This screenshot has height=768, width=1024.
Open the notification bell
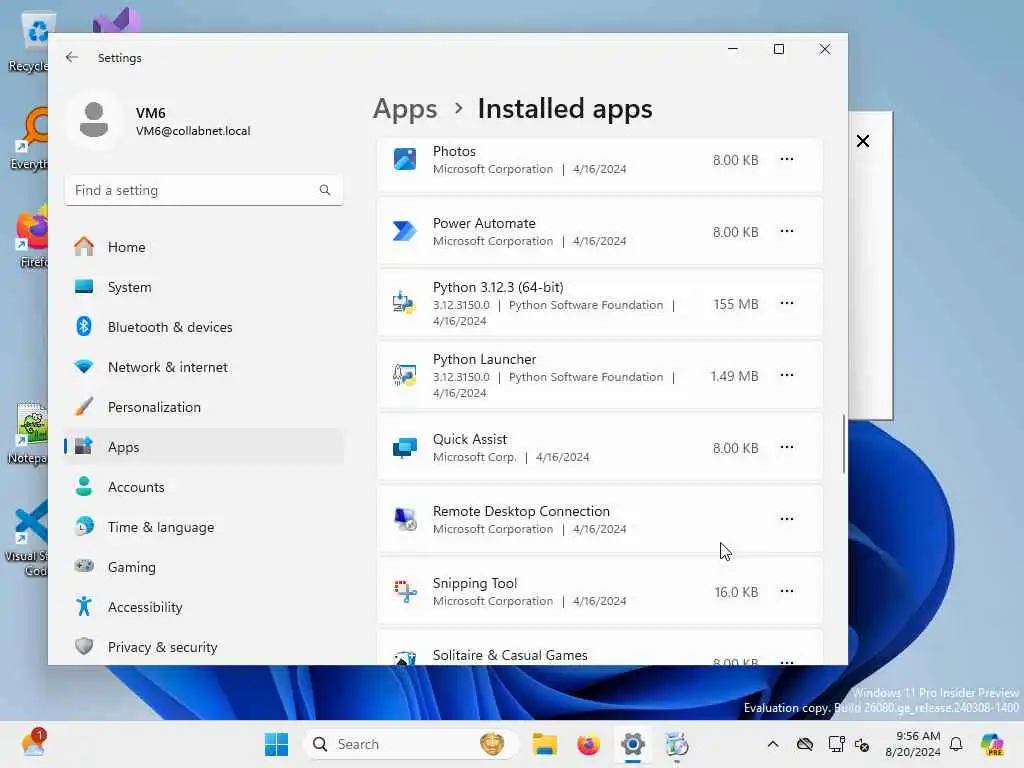click(x=956, y=744)
